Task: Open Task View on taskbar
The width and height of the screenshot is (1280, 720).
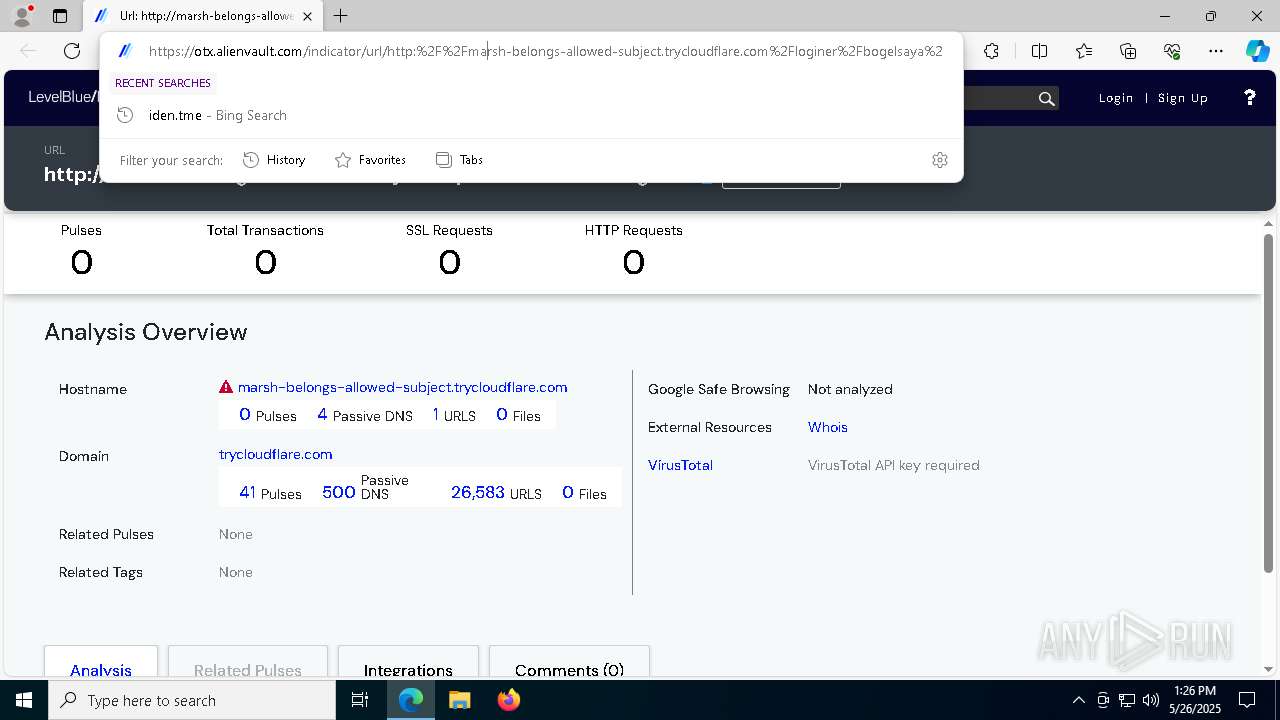Action: tap(360, 700)
